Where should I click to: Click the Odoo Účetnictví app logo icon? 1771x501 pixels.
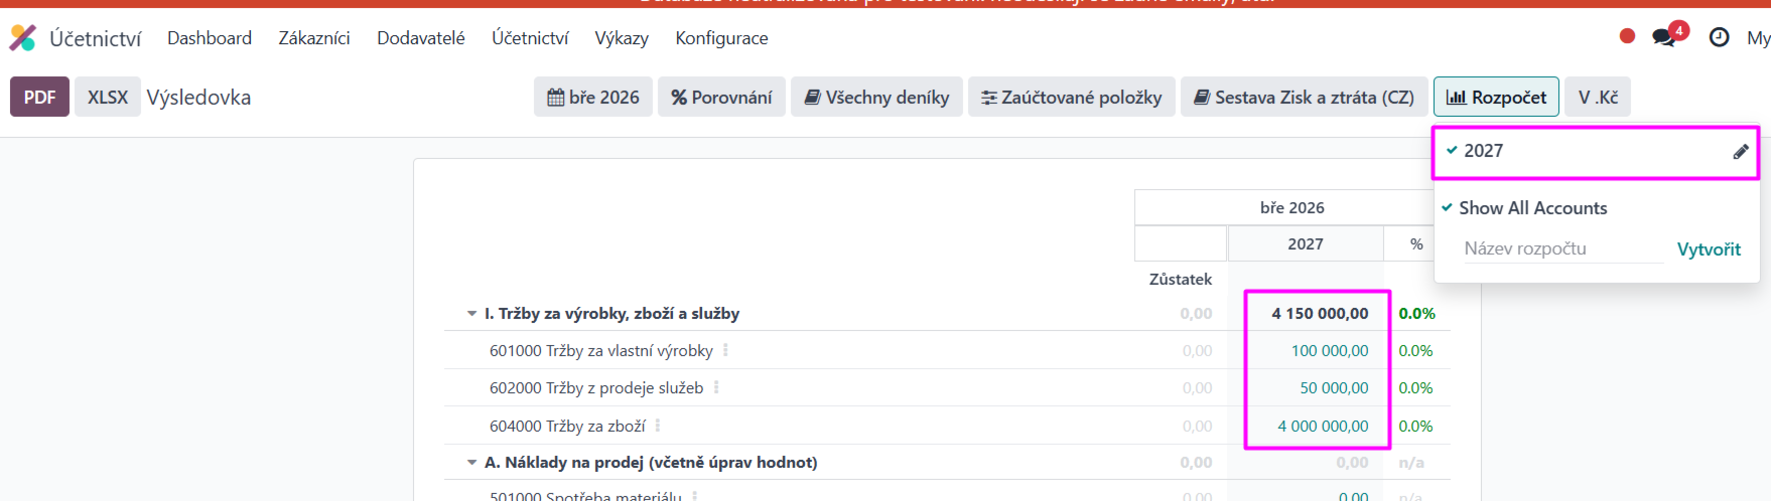(x=22, y=38)
